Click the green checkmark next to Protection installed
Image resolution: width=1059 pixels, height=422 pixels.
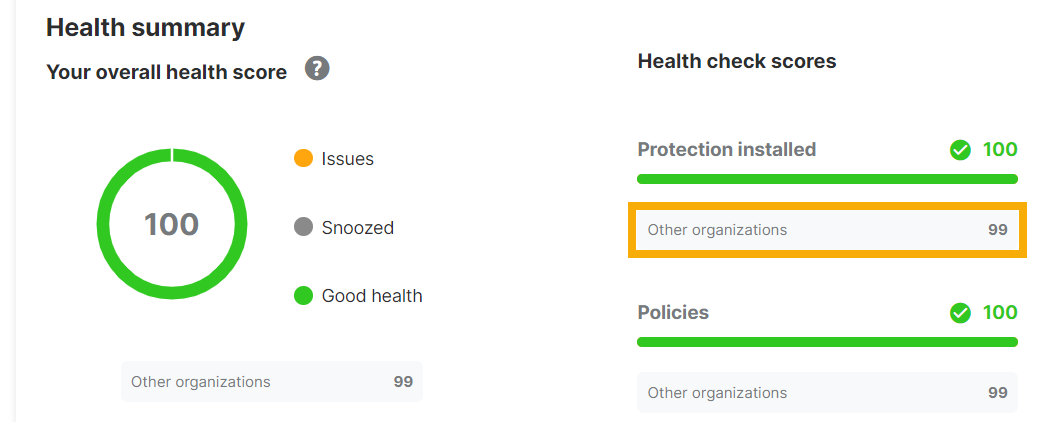(x=960, y=150)
